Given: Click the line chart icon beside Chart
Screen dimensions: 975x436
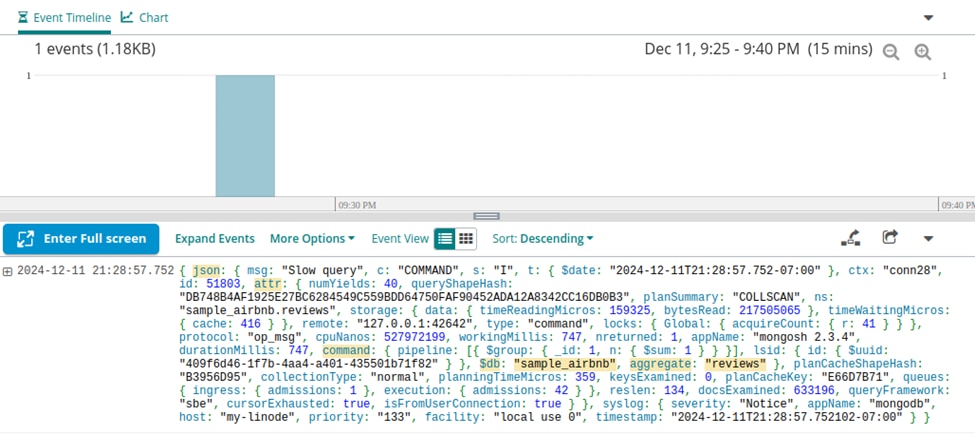Looking at the screenshot, I should 127,18.
